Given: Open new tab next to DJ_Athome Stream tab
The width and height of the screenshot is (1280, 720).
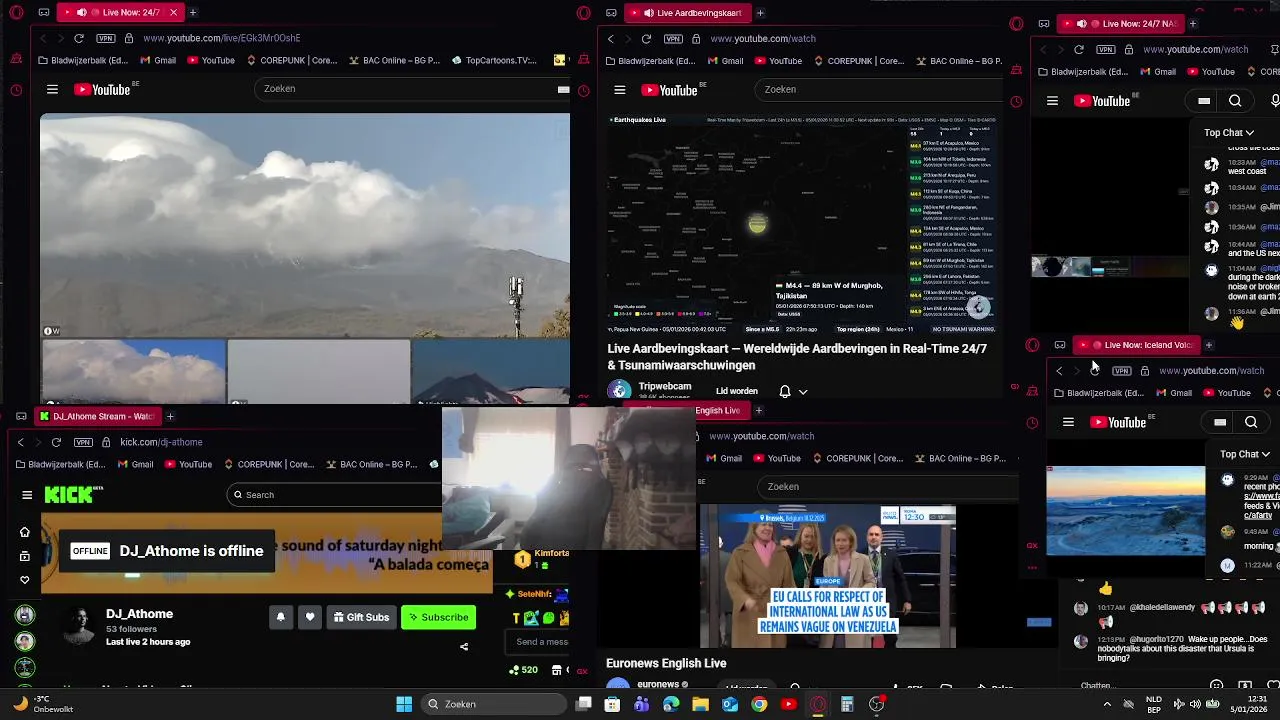Looking at the screenshot, I should click(x=170, y=416).
